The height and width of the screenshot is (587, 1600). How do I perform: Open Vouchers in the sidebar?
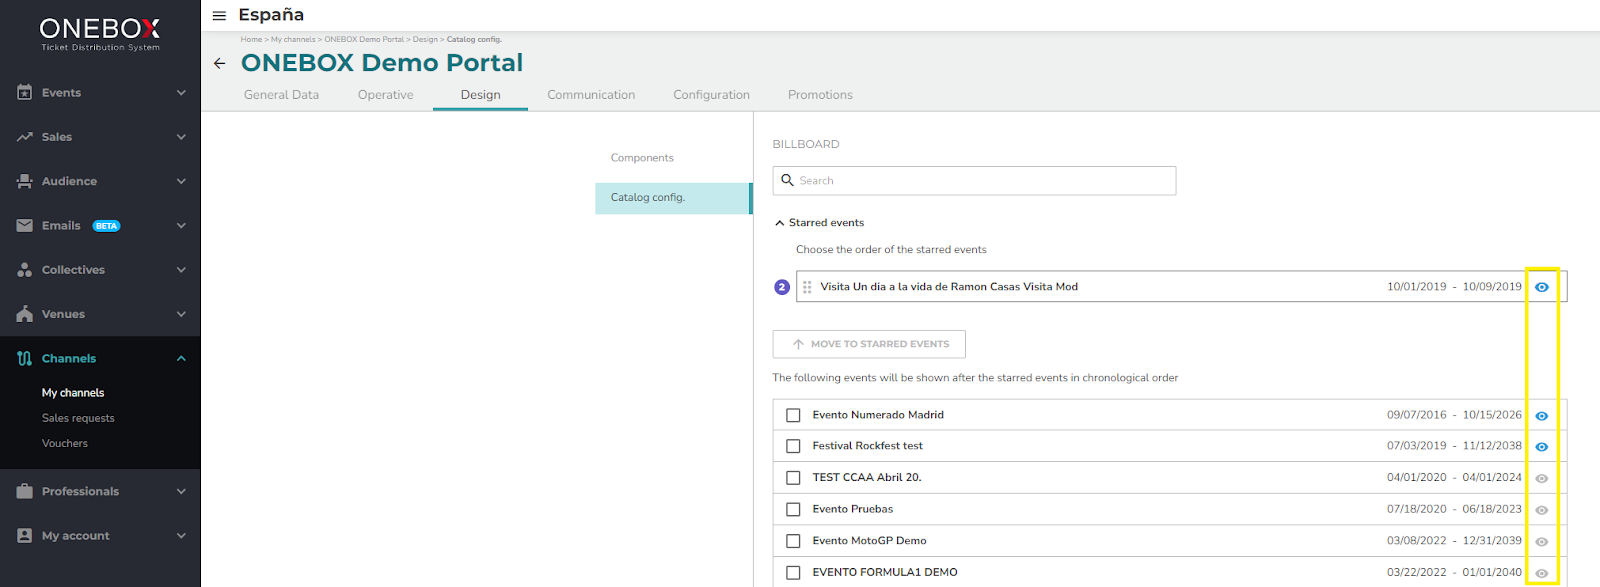tap(65, 443)
